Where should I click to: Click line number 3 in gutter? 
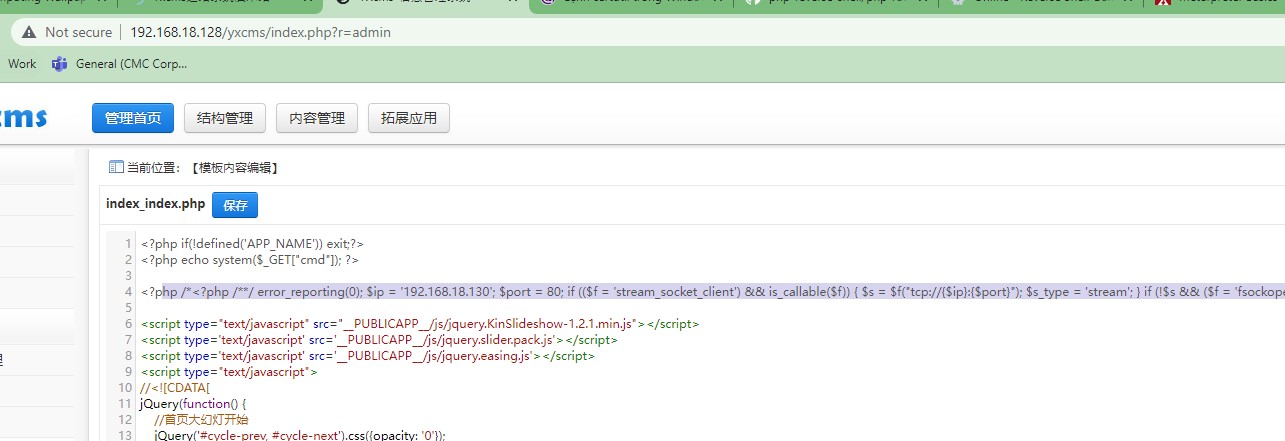tap(128, 275)
